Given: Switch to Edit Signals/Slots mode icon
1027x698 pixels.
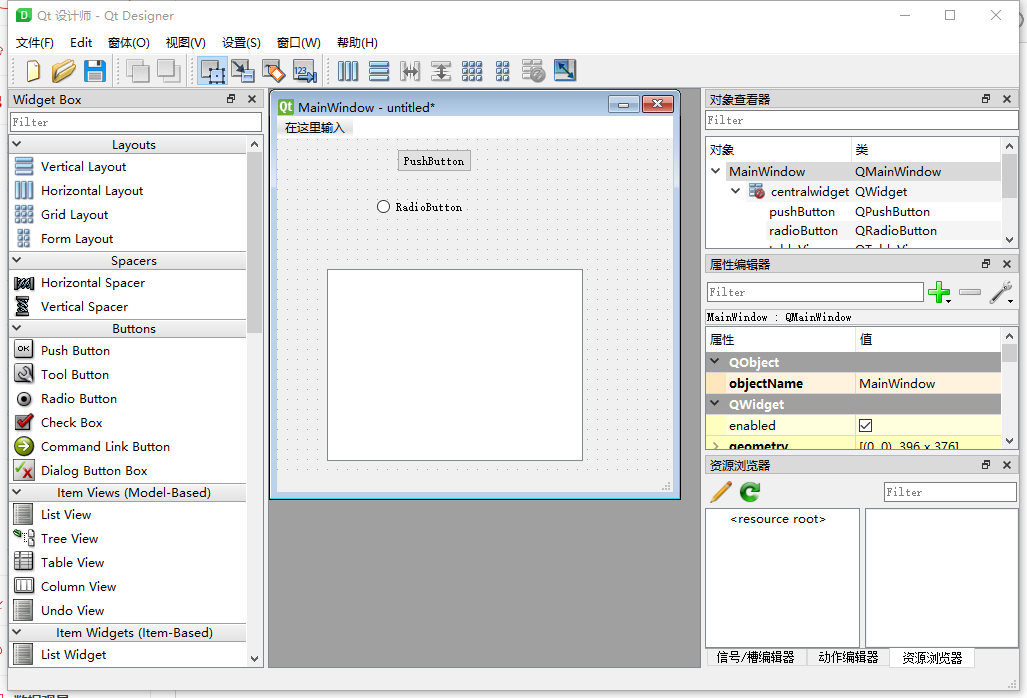Looking at the screenshot, I should click(243, 71).
